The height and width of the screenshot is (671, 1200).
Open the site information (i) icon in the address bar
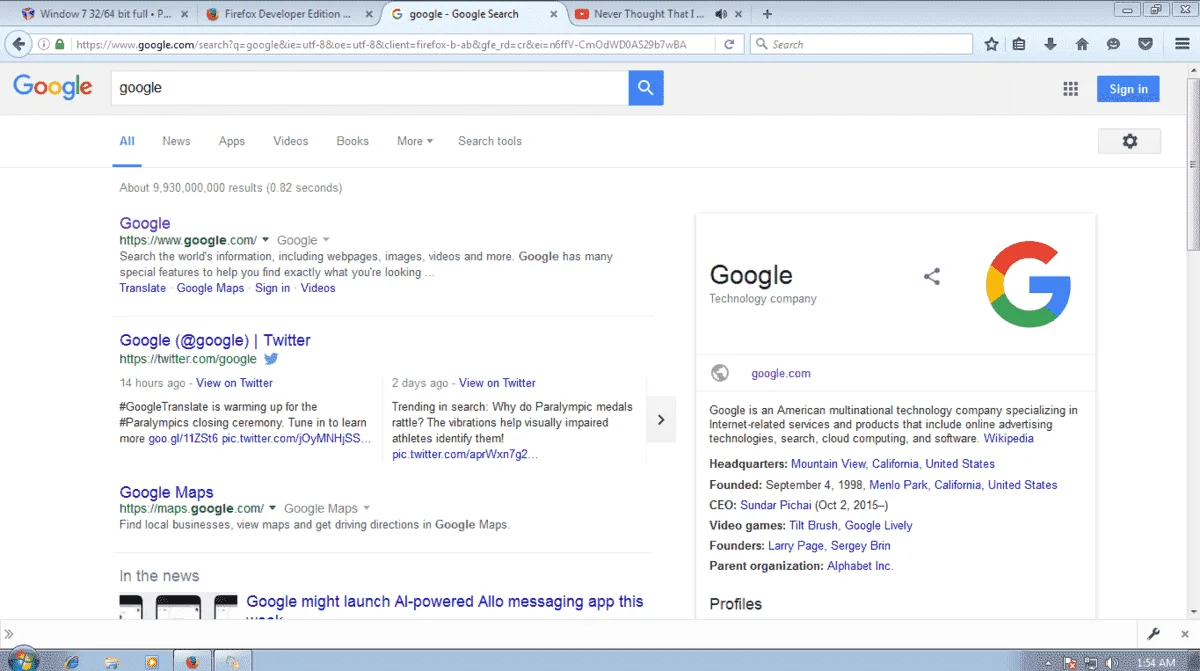pos(44,44)
